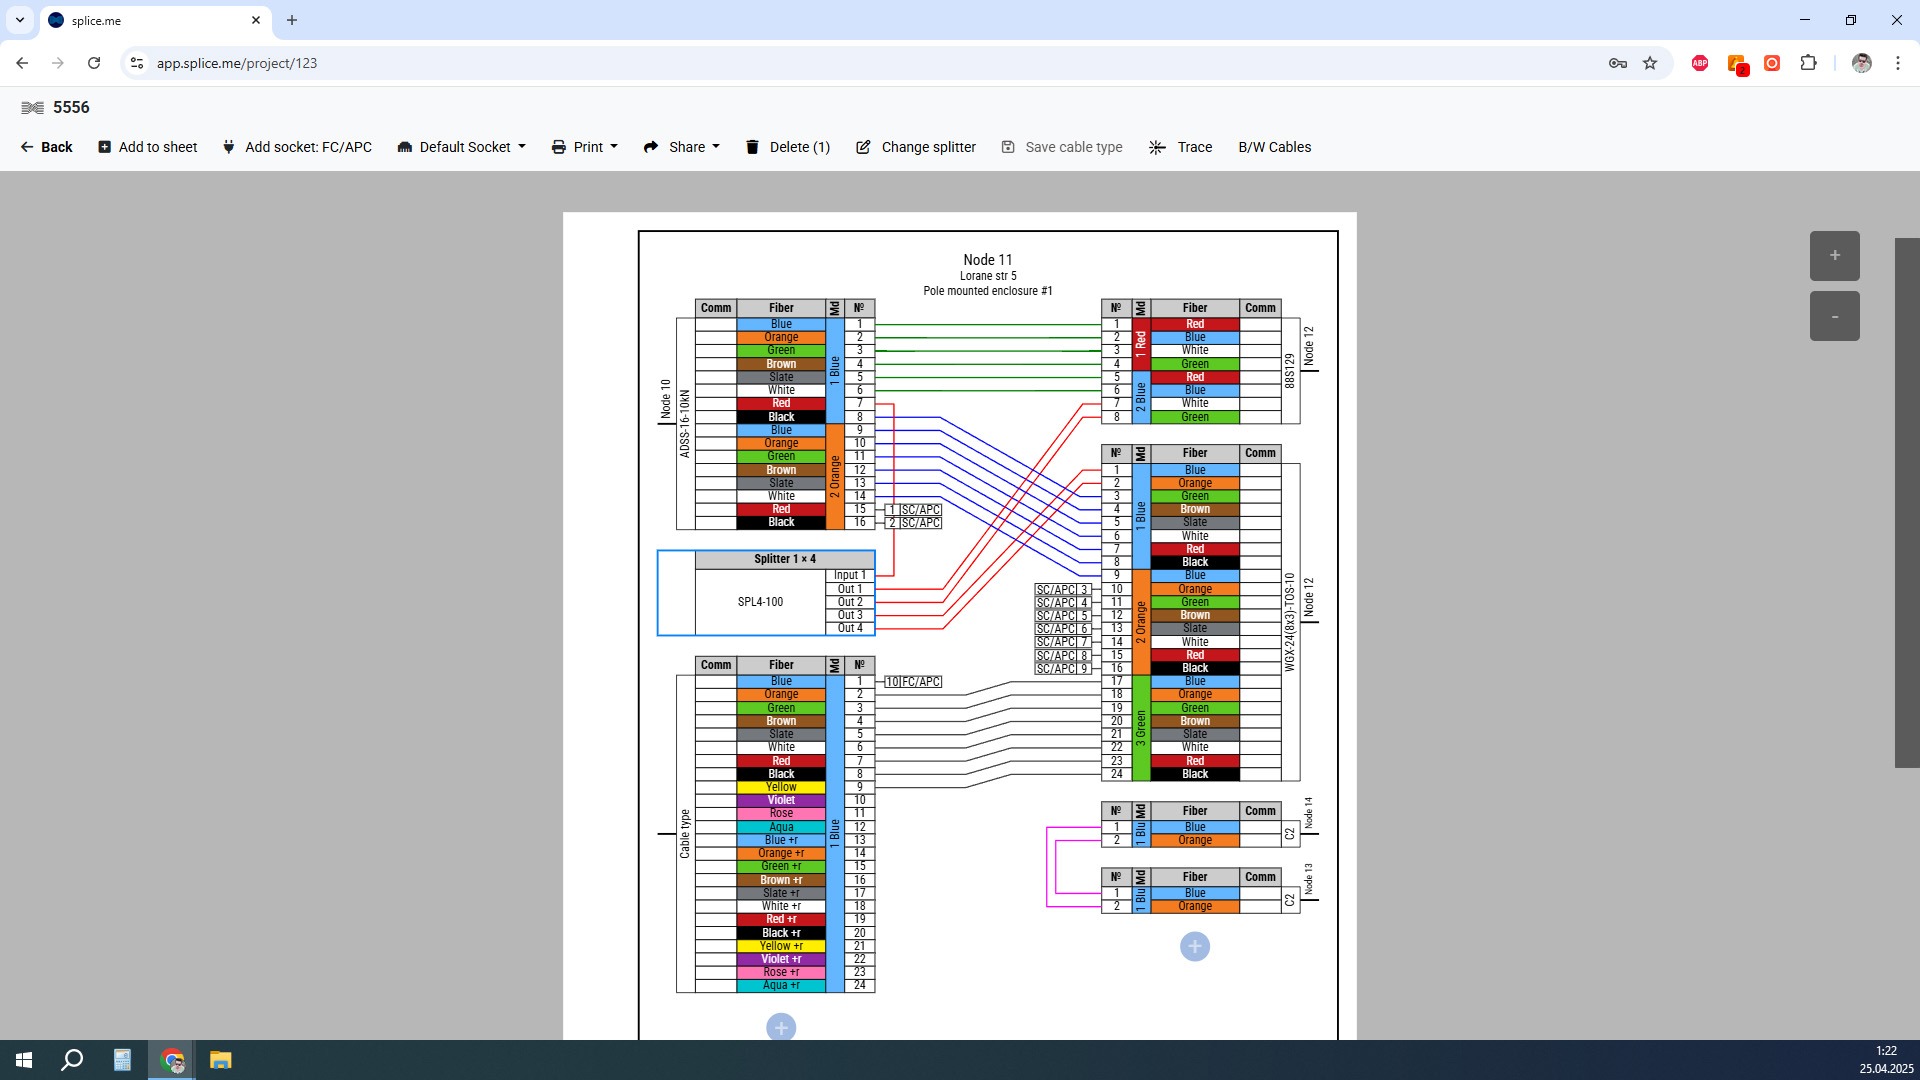The width and height of the screenshot is (1920, 1080).
Task: Zoom out with the minus button
Action: tap(1834, 316)
